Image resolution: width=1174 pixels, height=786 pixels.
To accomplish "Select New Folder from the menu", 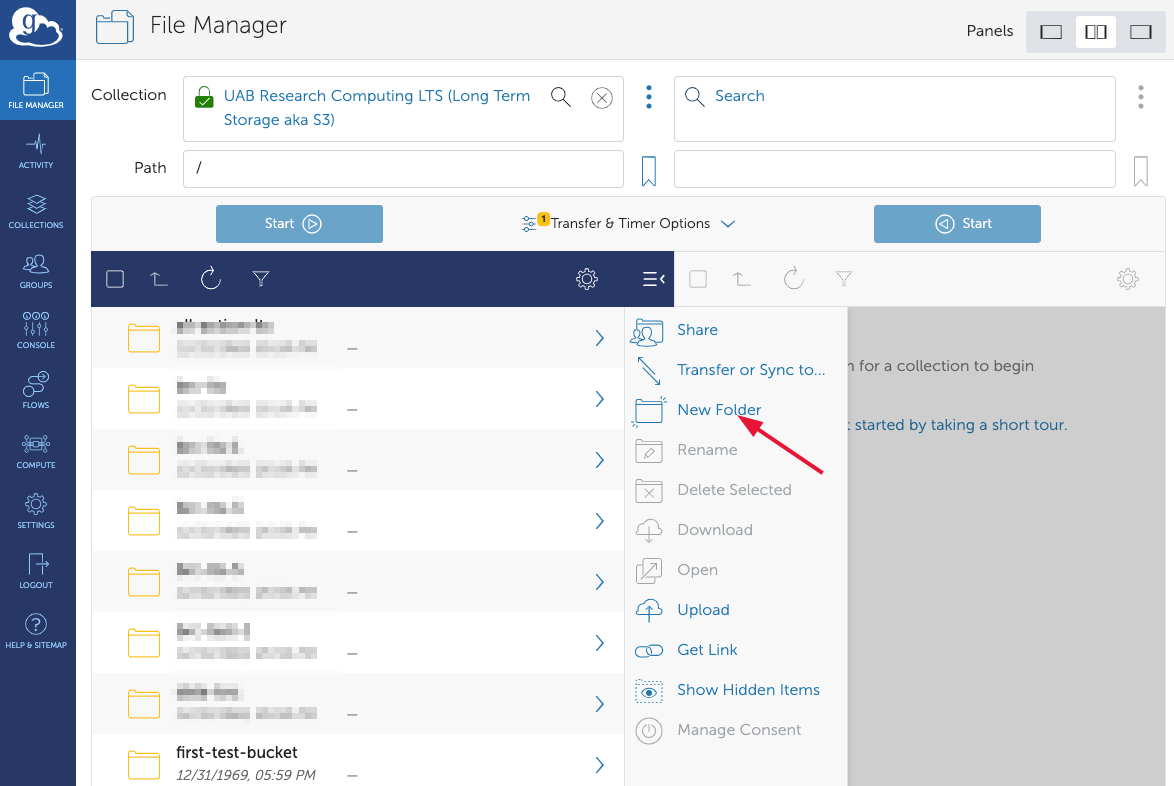I will point(719,410).
